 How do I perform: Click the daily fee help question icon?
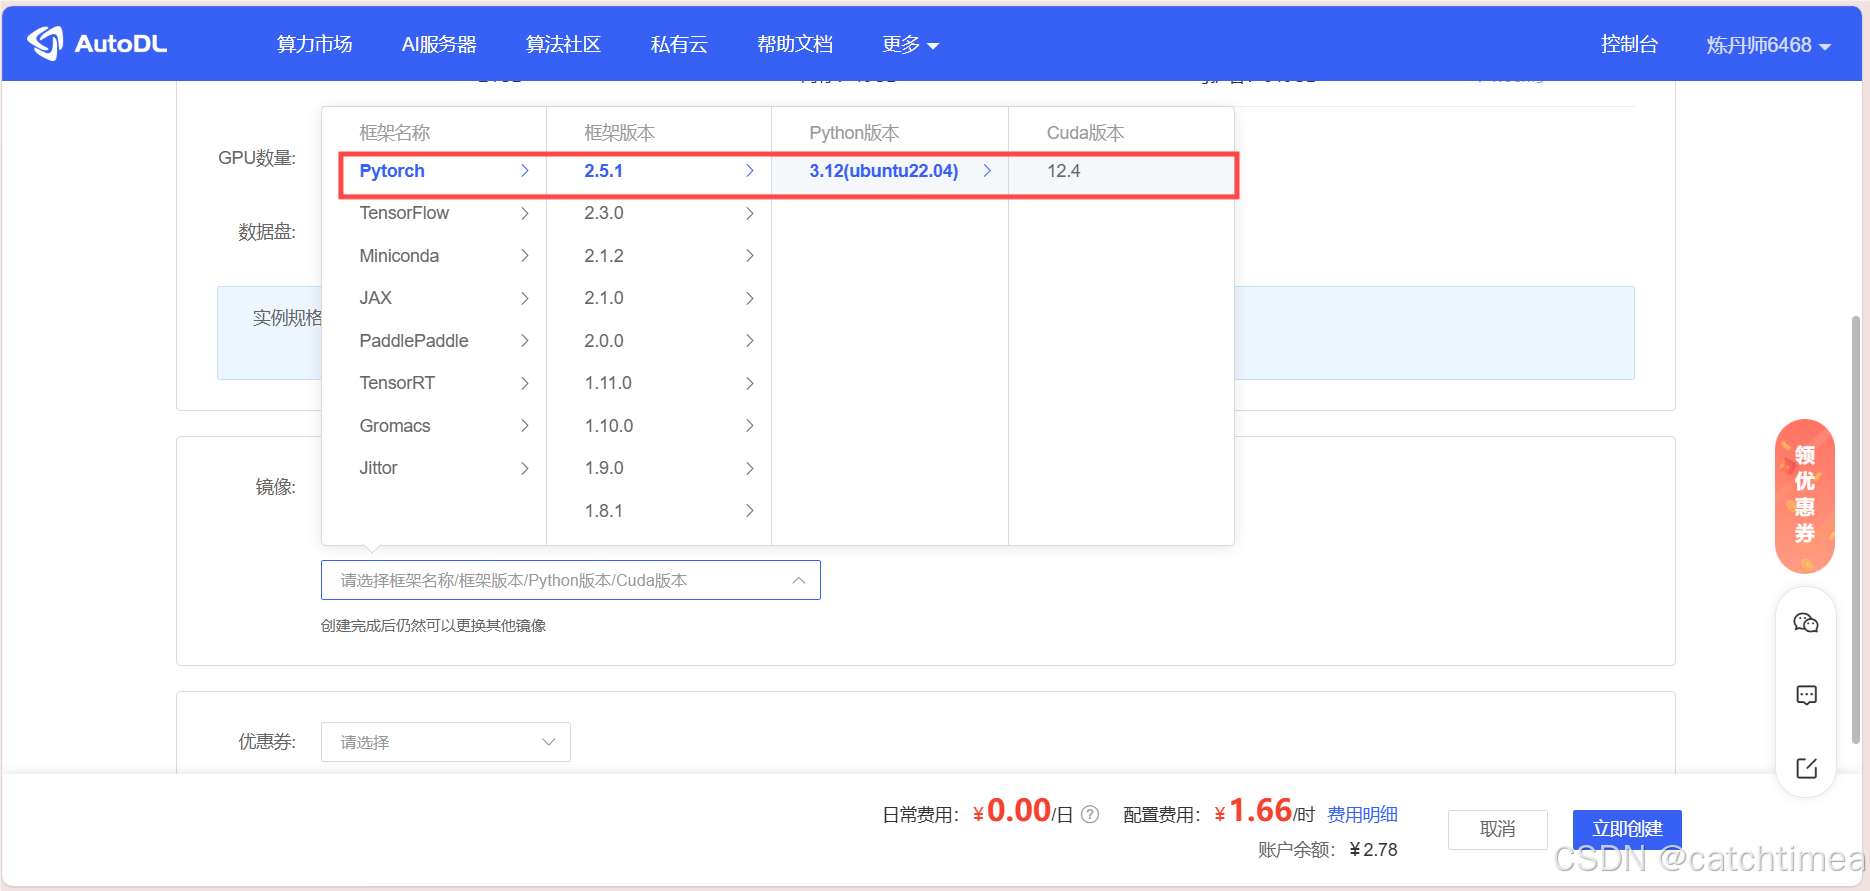tap(1090, 814)
